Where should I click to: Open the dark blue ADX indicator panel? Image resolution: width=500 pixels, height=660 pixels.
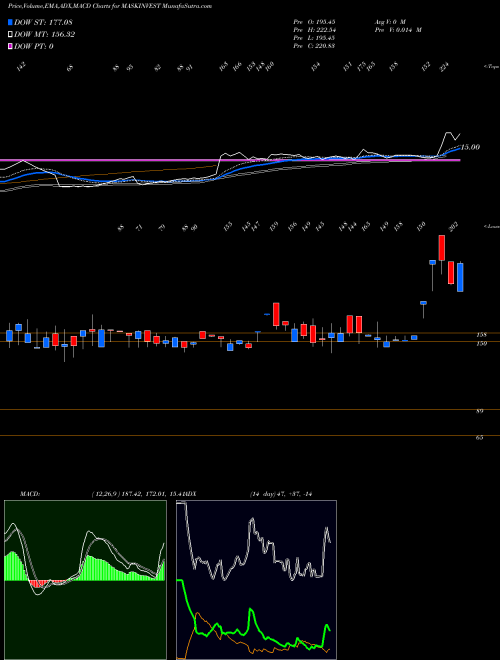point(256,580)
